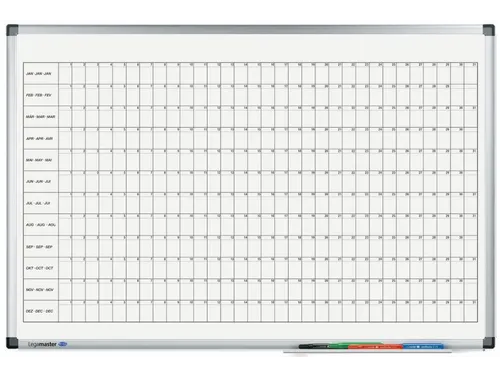Click the MÄR · MAR · MAR month label
The image size is (500, 375).
pos(40,117)
